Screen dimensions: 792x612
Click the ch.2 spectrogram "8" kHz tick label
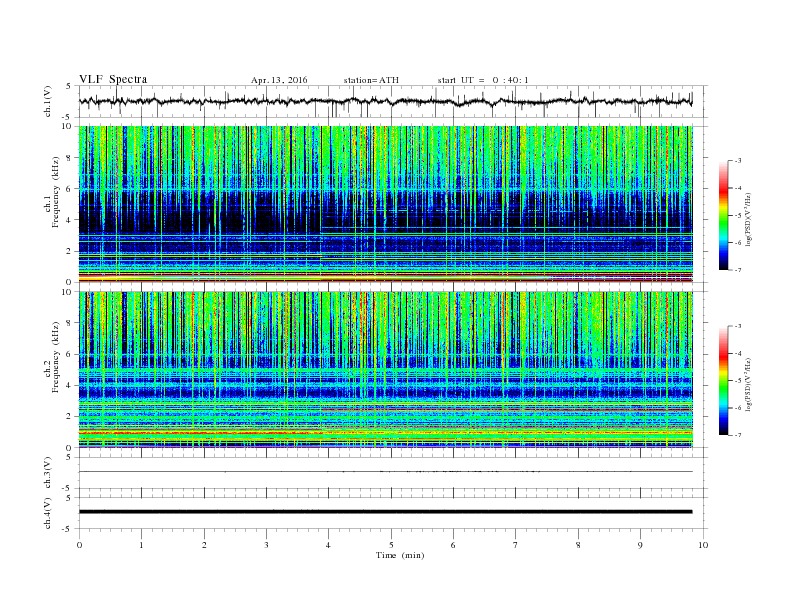coord(70,323)
